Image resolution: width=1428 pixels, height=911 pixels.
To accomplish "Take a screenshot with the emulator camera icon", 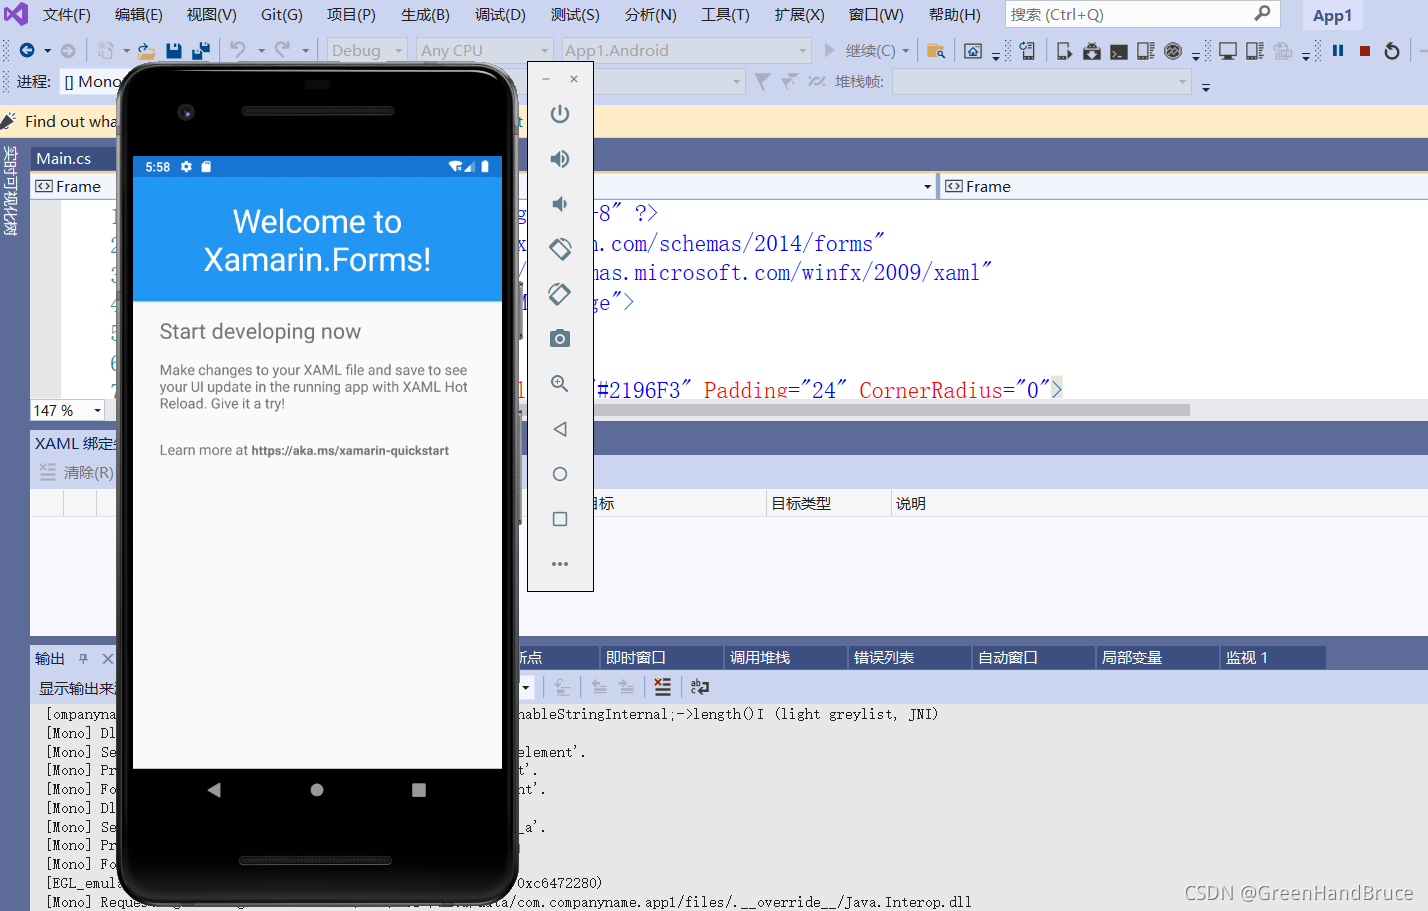I will (559, 338).
